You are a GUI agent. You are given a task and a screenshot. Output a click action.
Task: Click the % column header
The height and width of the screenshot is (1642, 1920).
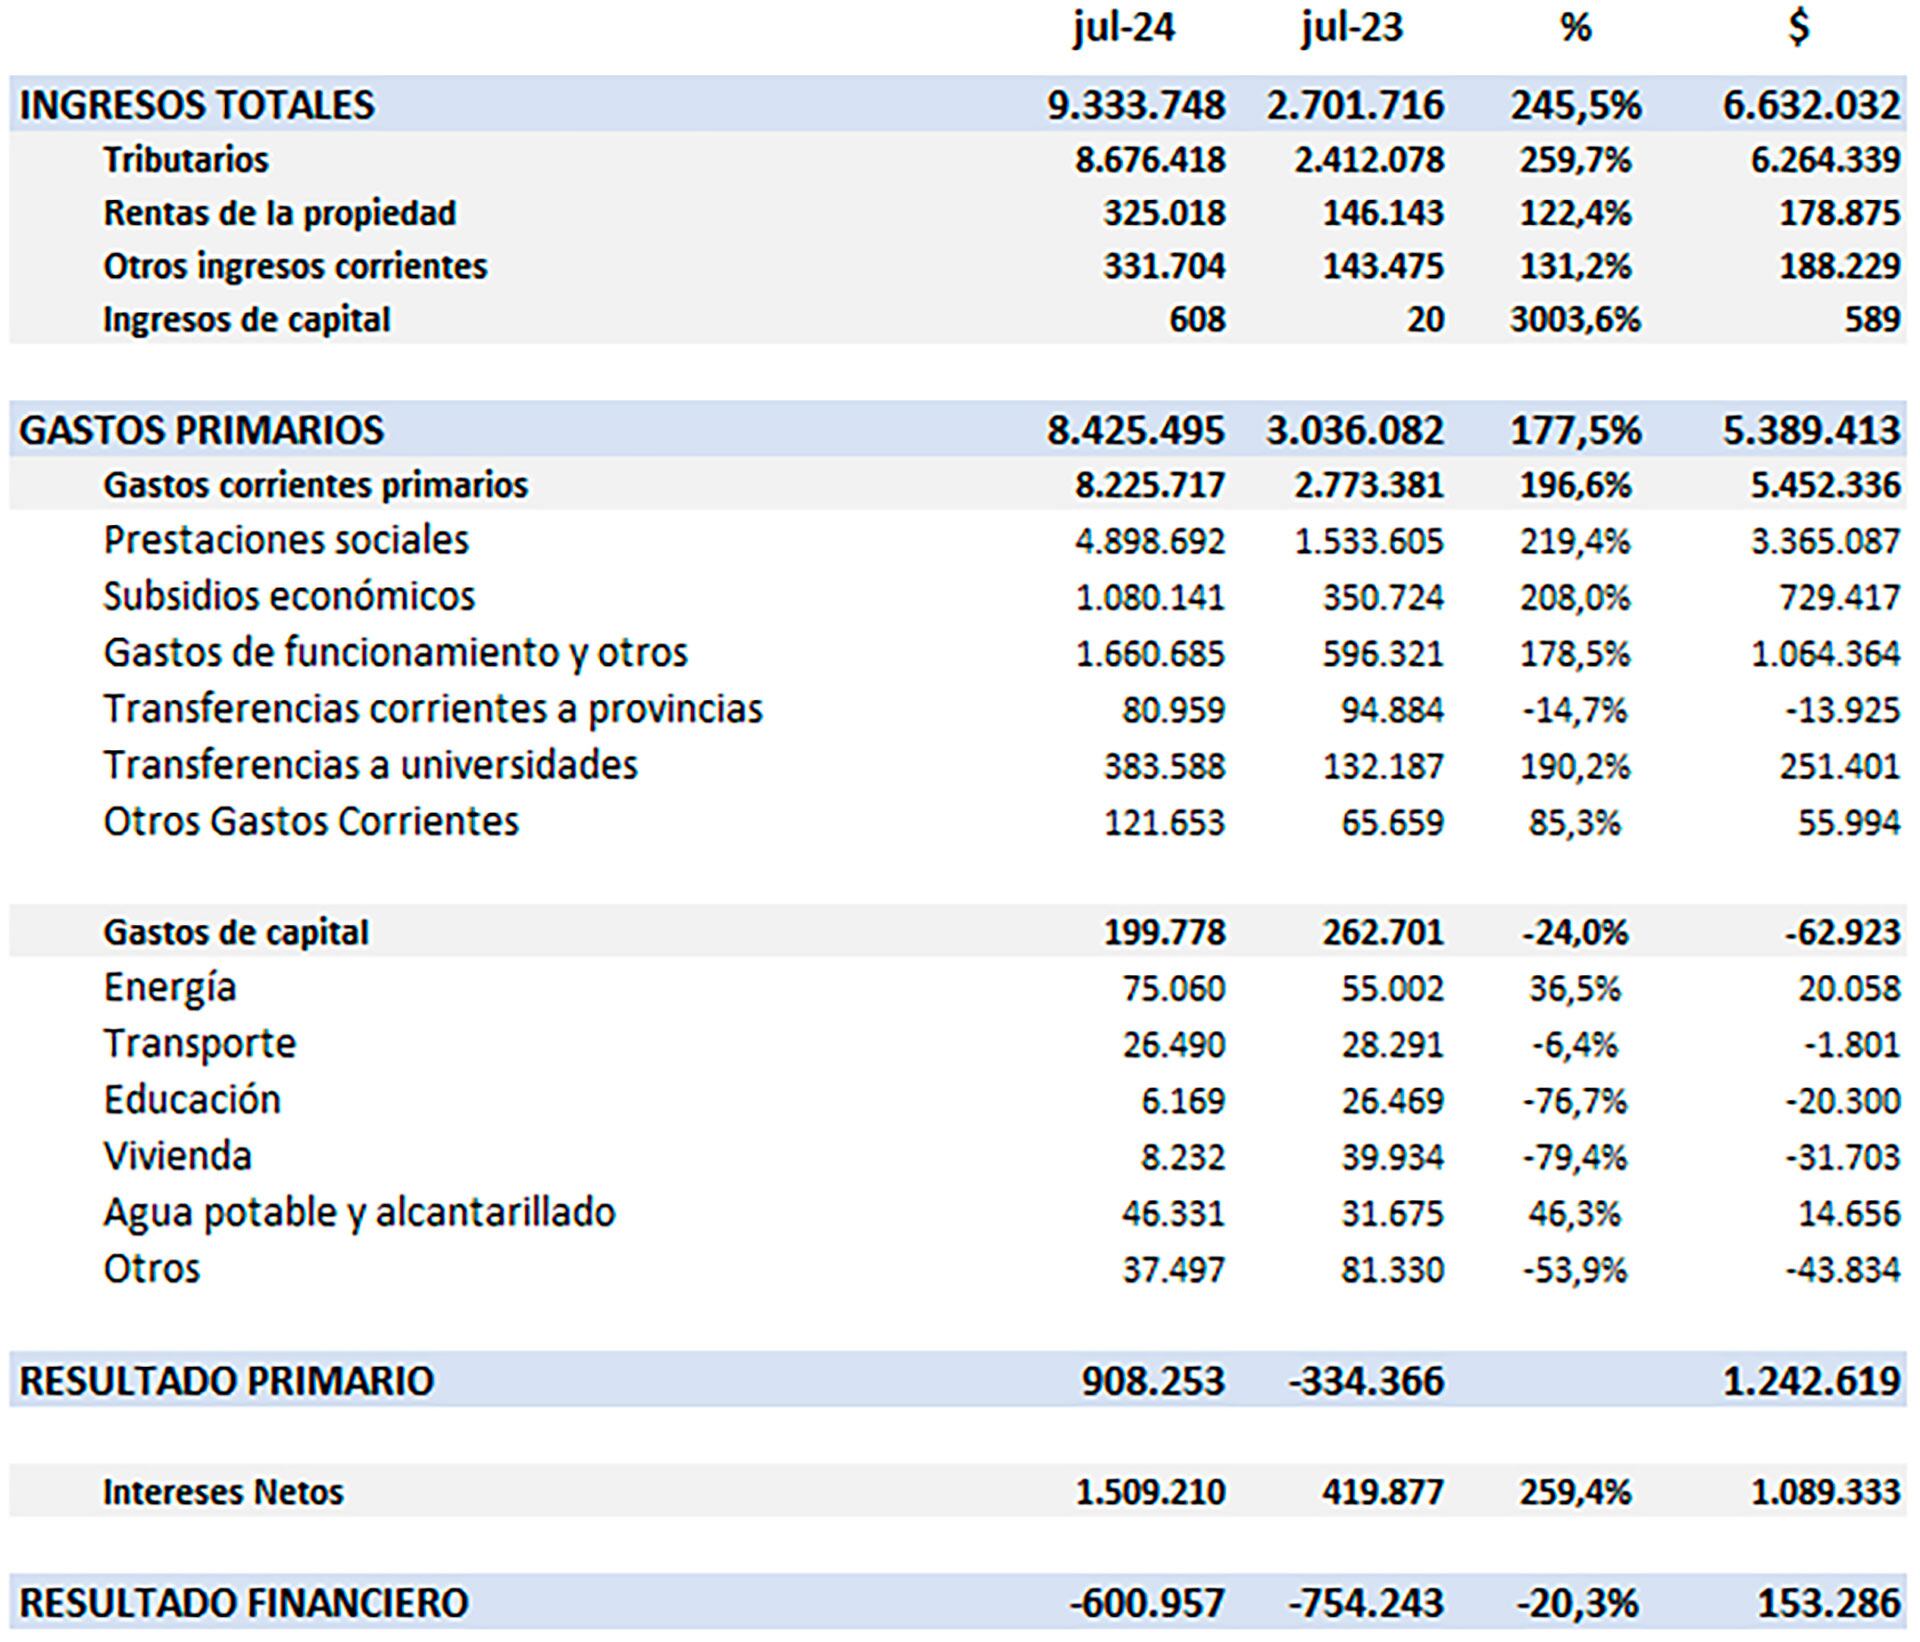(x=1575, y=27)
